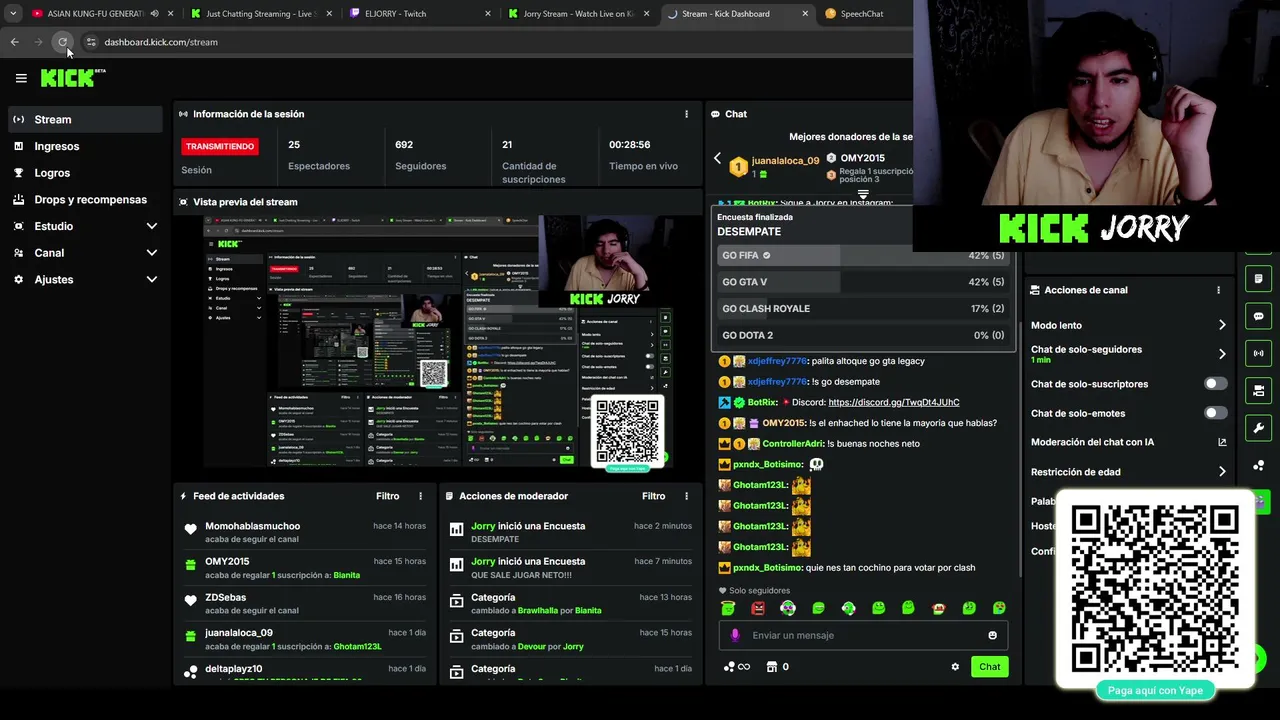Open Filtro in Acciones de moderador
Screen dimensions: 1280x720
point(654,496)
